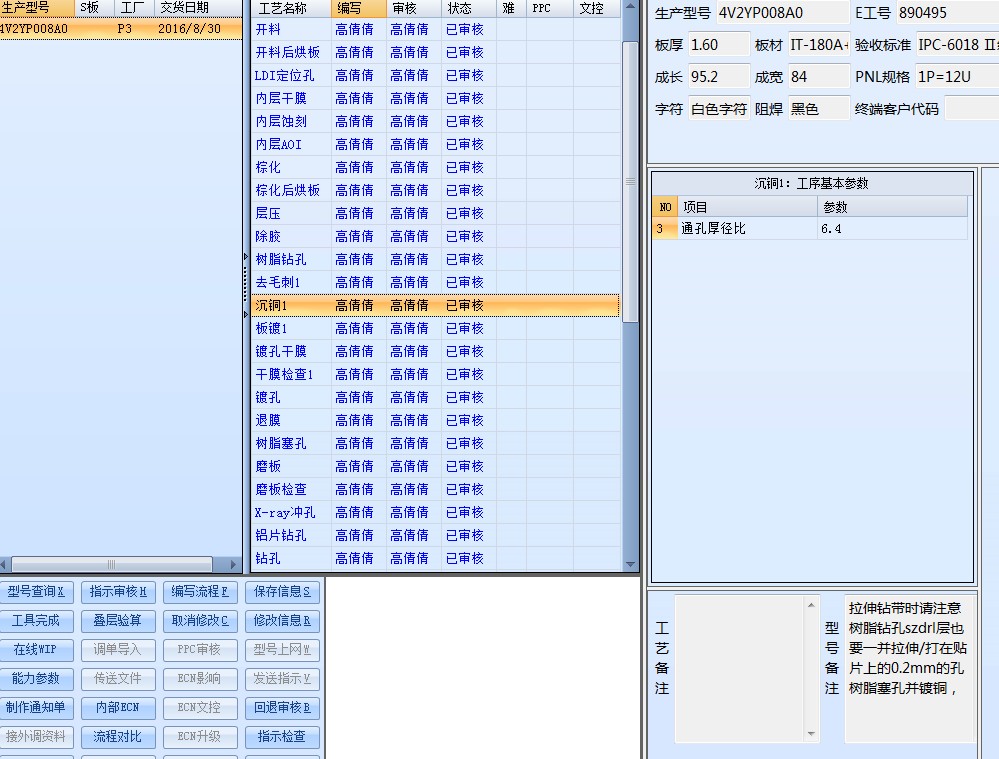
Task: Click down arrow in 工艺备注 text box scrollbar
Action: pos(811,734)
